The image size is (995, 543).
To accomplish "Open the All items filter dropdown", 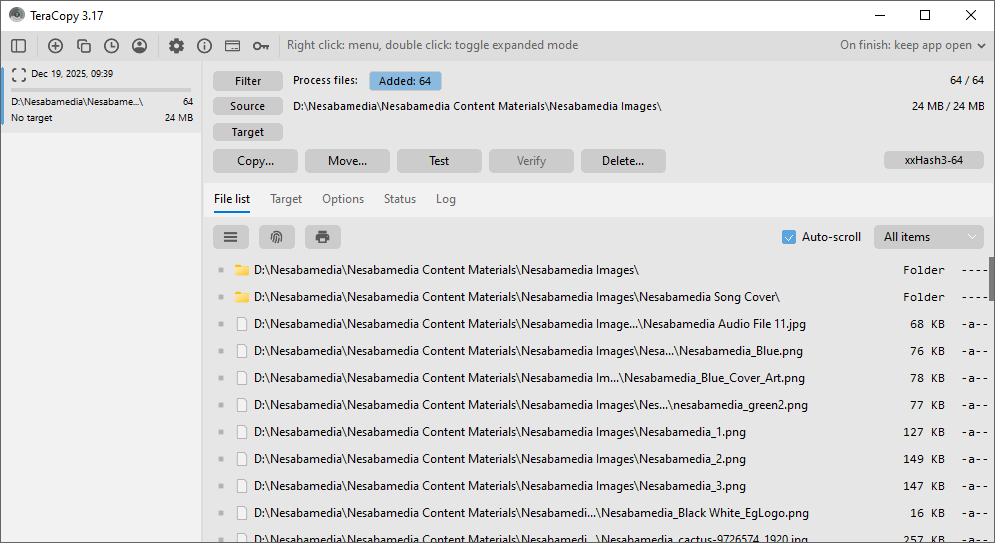I will point(928,237).
